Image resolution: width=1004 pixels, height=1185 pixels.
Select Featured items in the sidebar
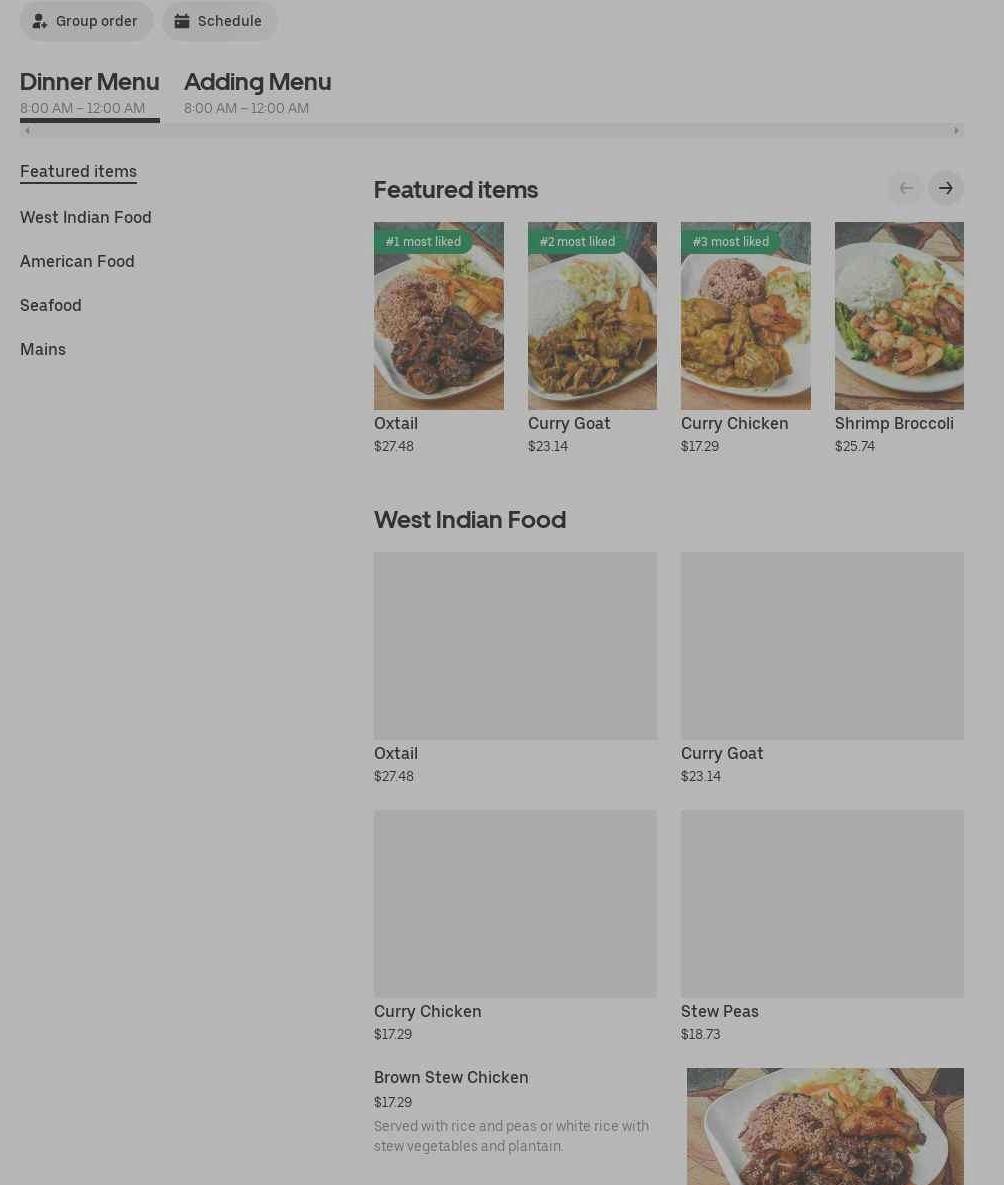coord(78,171)
